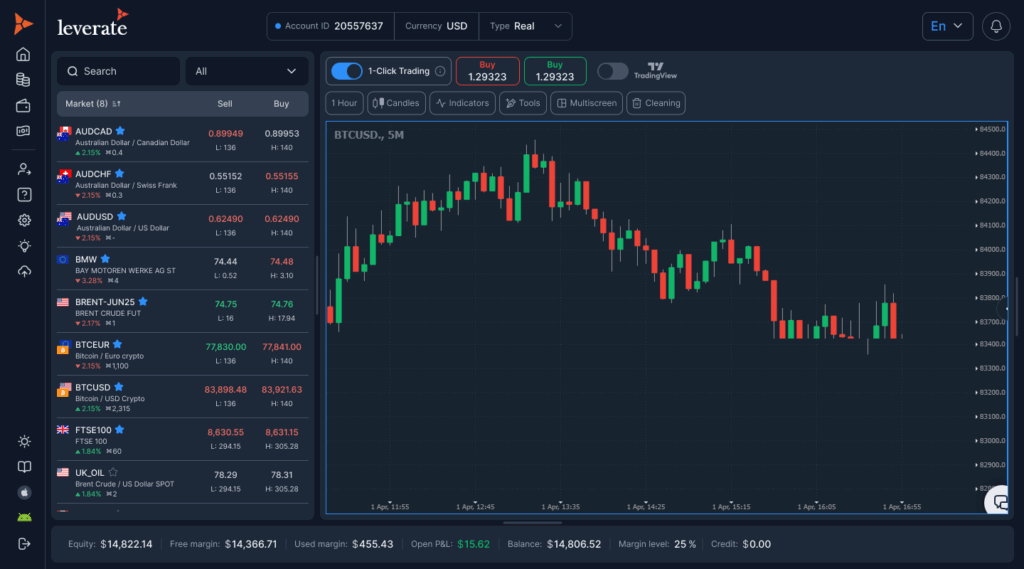Open the All market filter dropdown
The height and width of the screenshot is (569, 1024).
pos(247,71)
